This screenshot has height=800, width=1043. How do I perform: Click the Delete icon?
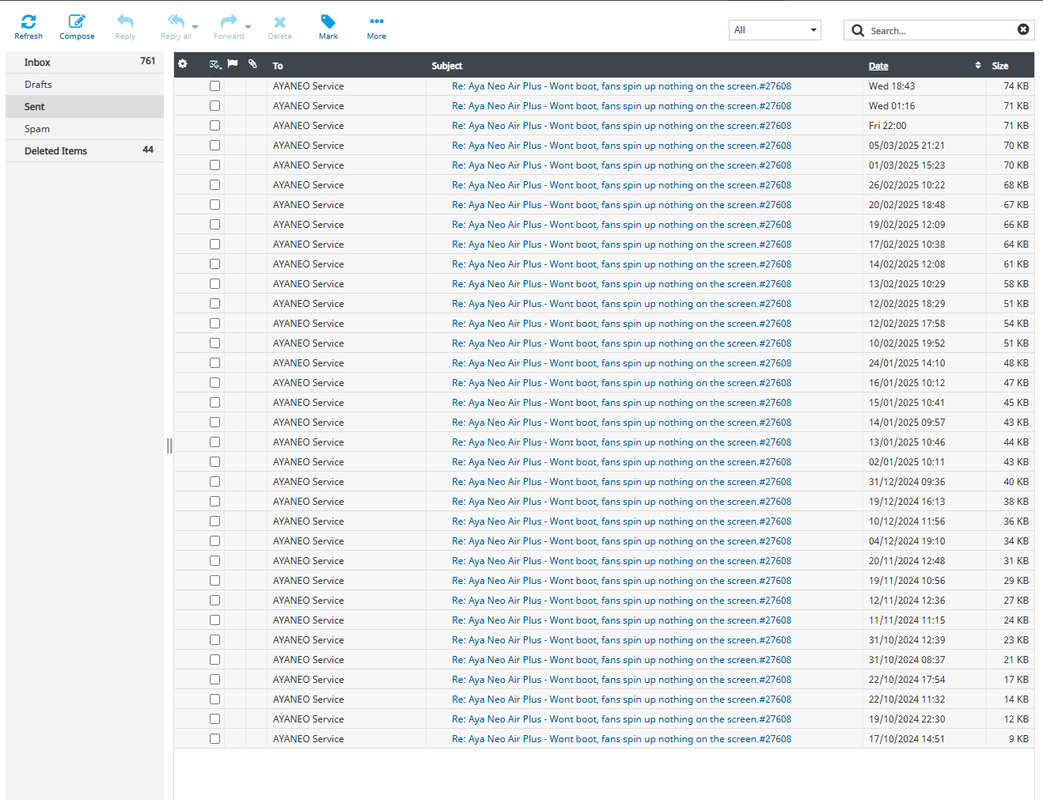coord(280,22)
